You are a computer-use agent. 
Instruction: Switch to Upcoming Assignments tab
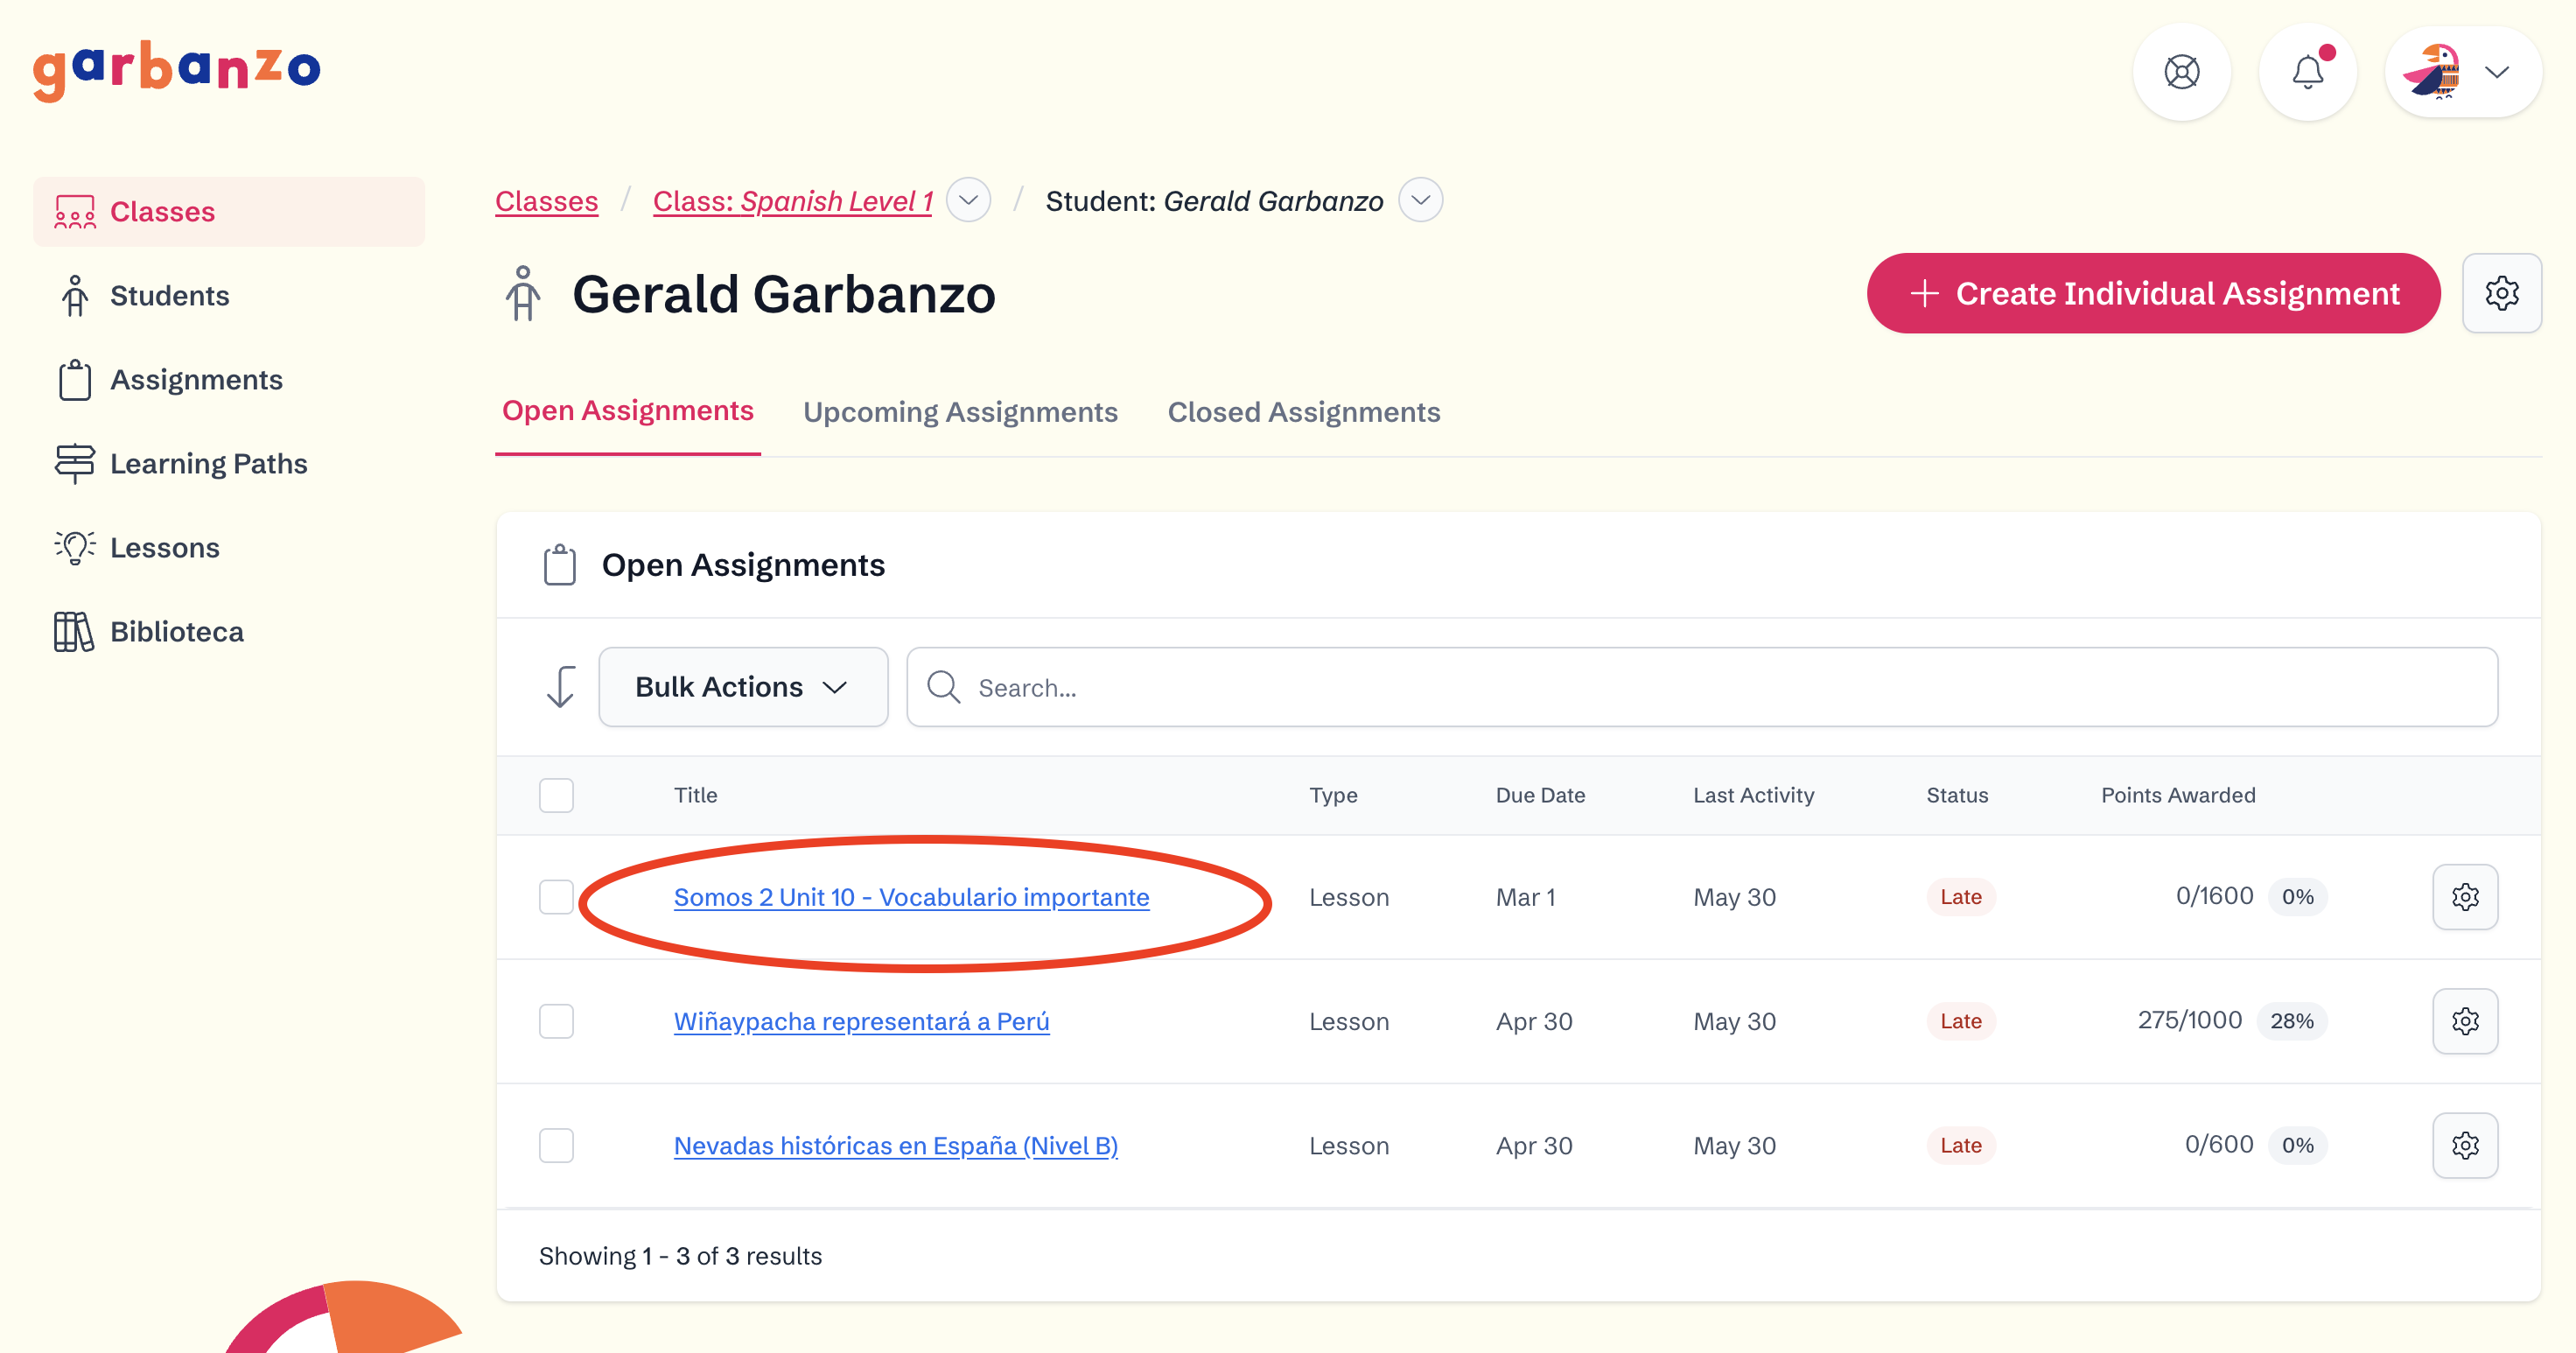pos(960,412)
